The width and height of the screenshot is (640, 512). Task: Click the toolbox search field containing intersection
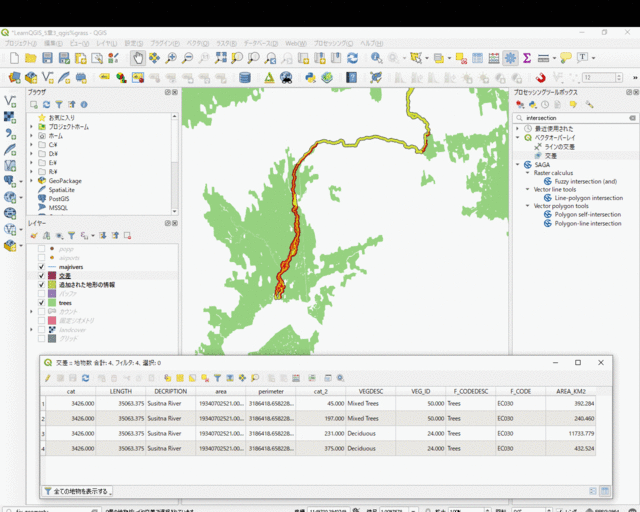(576, 118)
